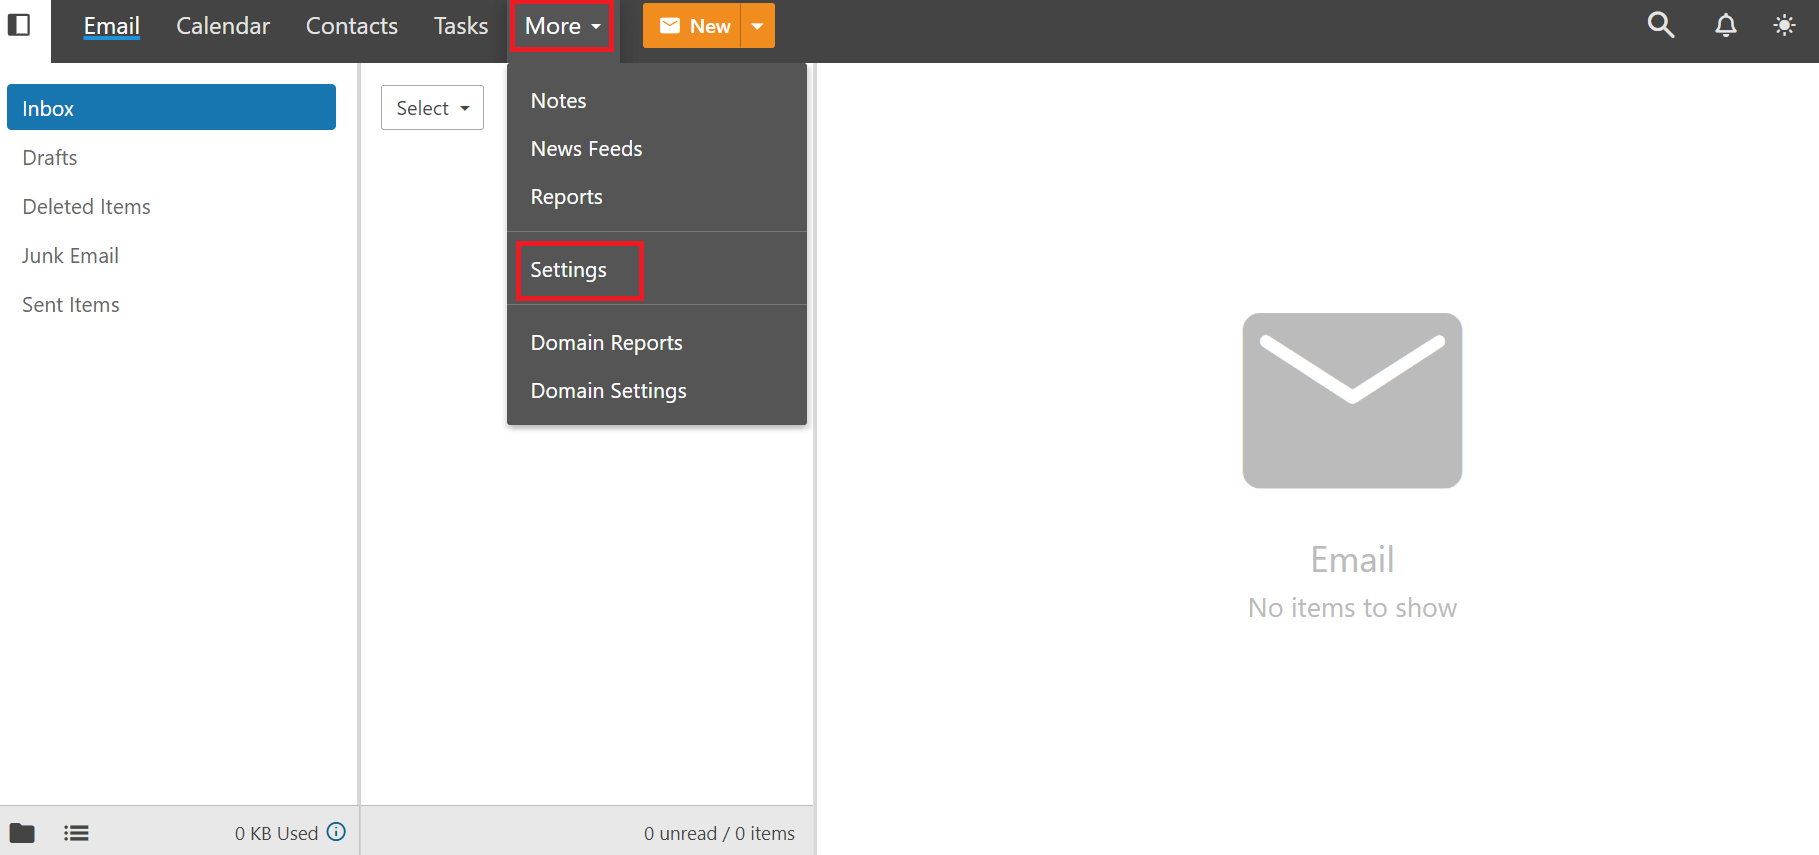
Task: Toggle the light/dark theme sun icon
Action: [1784, 25]
